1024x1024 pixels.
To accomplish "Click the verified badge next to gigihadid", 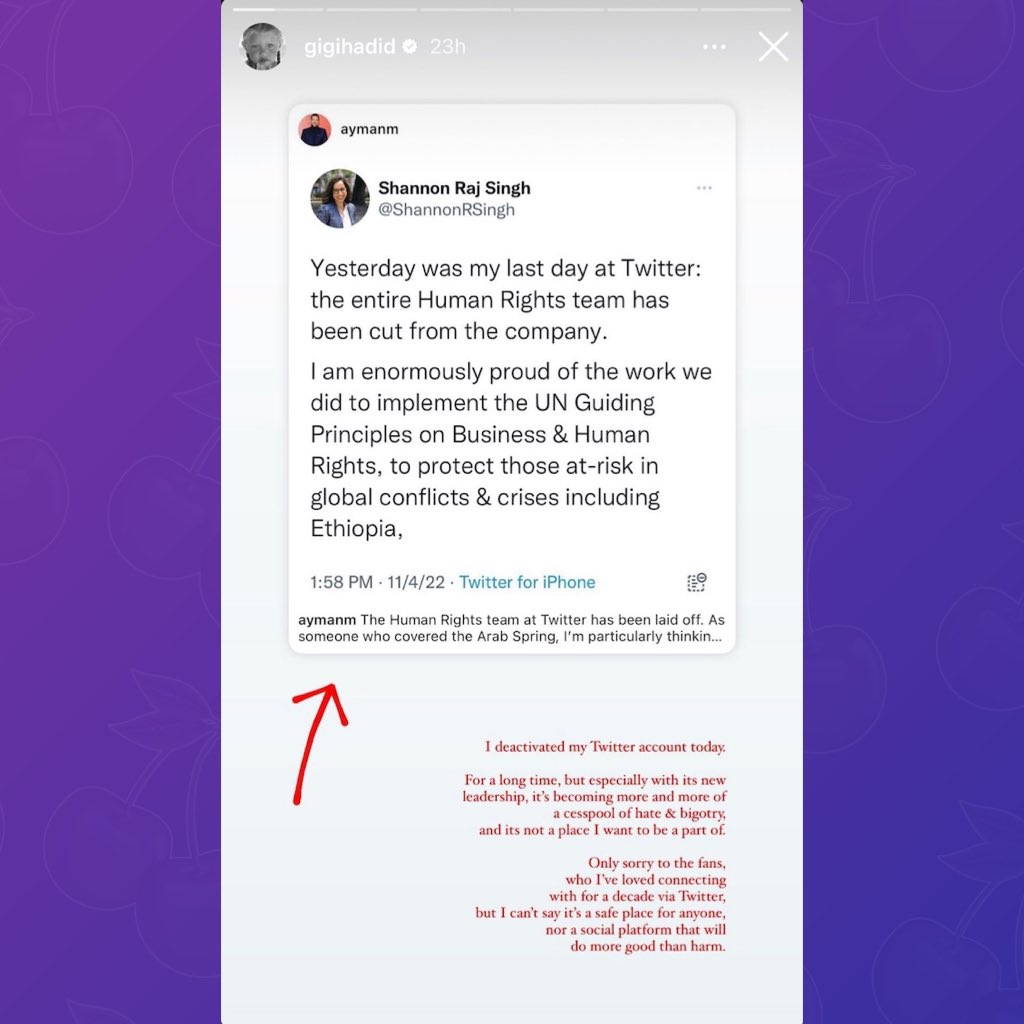I will [409, 46].
